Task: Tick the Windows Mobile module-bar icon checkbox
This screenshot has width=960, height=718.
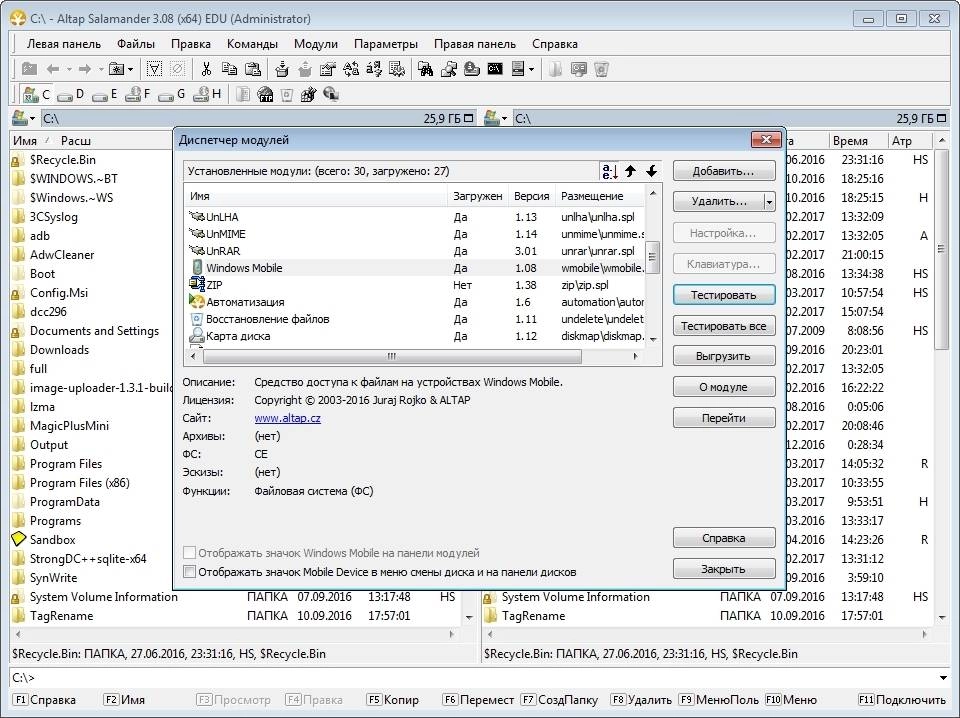Action: click(190, 553)
